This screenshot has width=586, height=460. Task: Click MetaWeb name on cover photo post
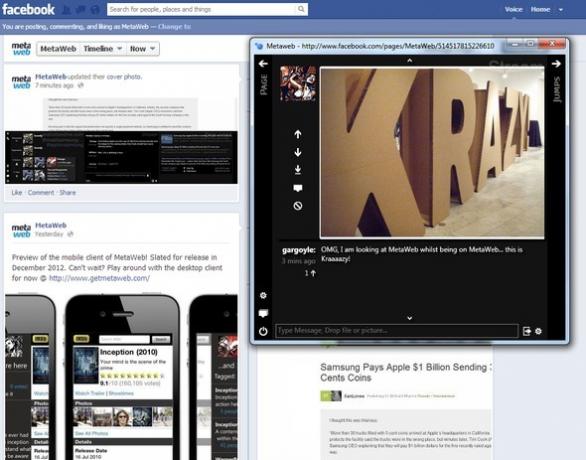(51, 77)
